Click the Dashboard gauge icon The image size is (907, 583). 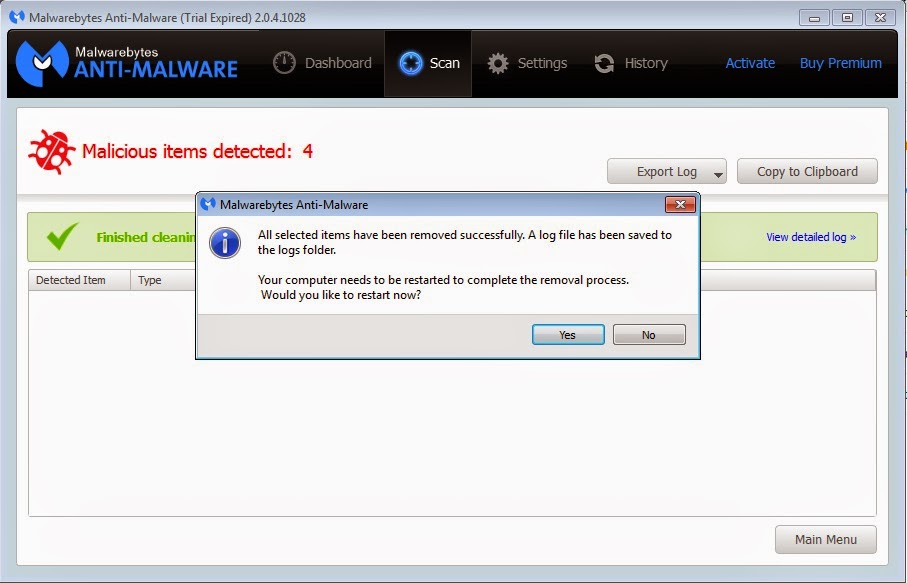coord(284,63)
